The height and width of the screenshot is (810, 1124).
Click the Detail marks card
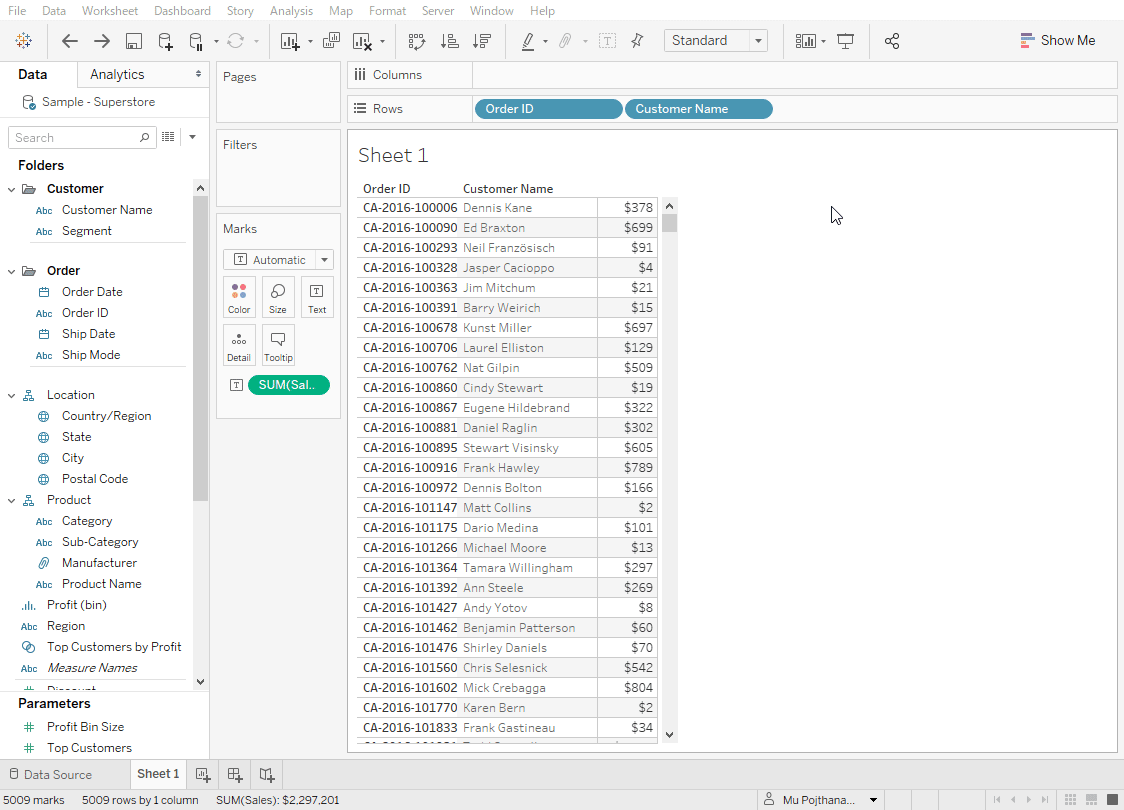click(x=239, y=345)
